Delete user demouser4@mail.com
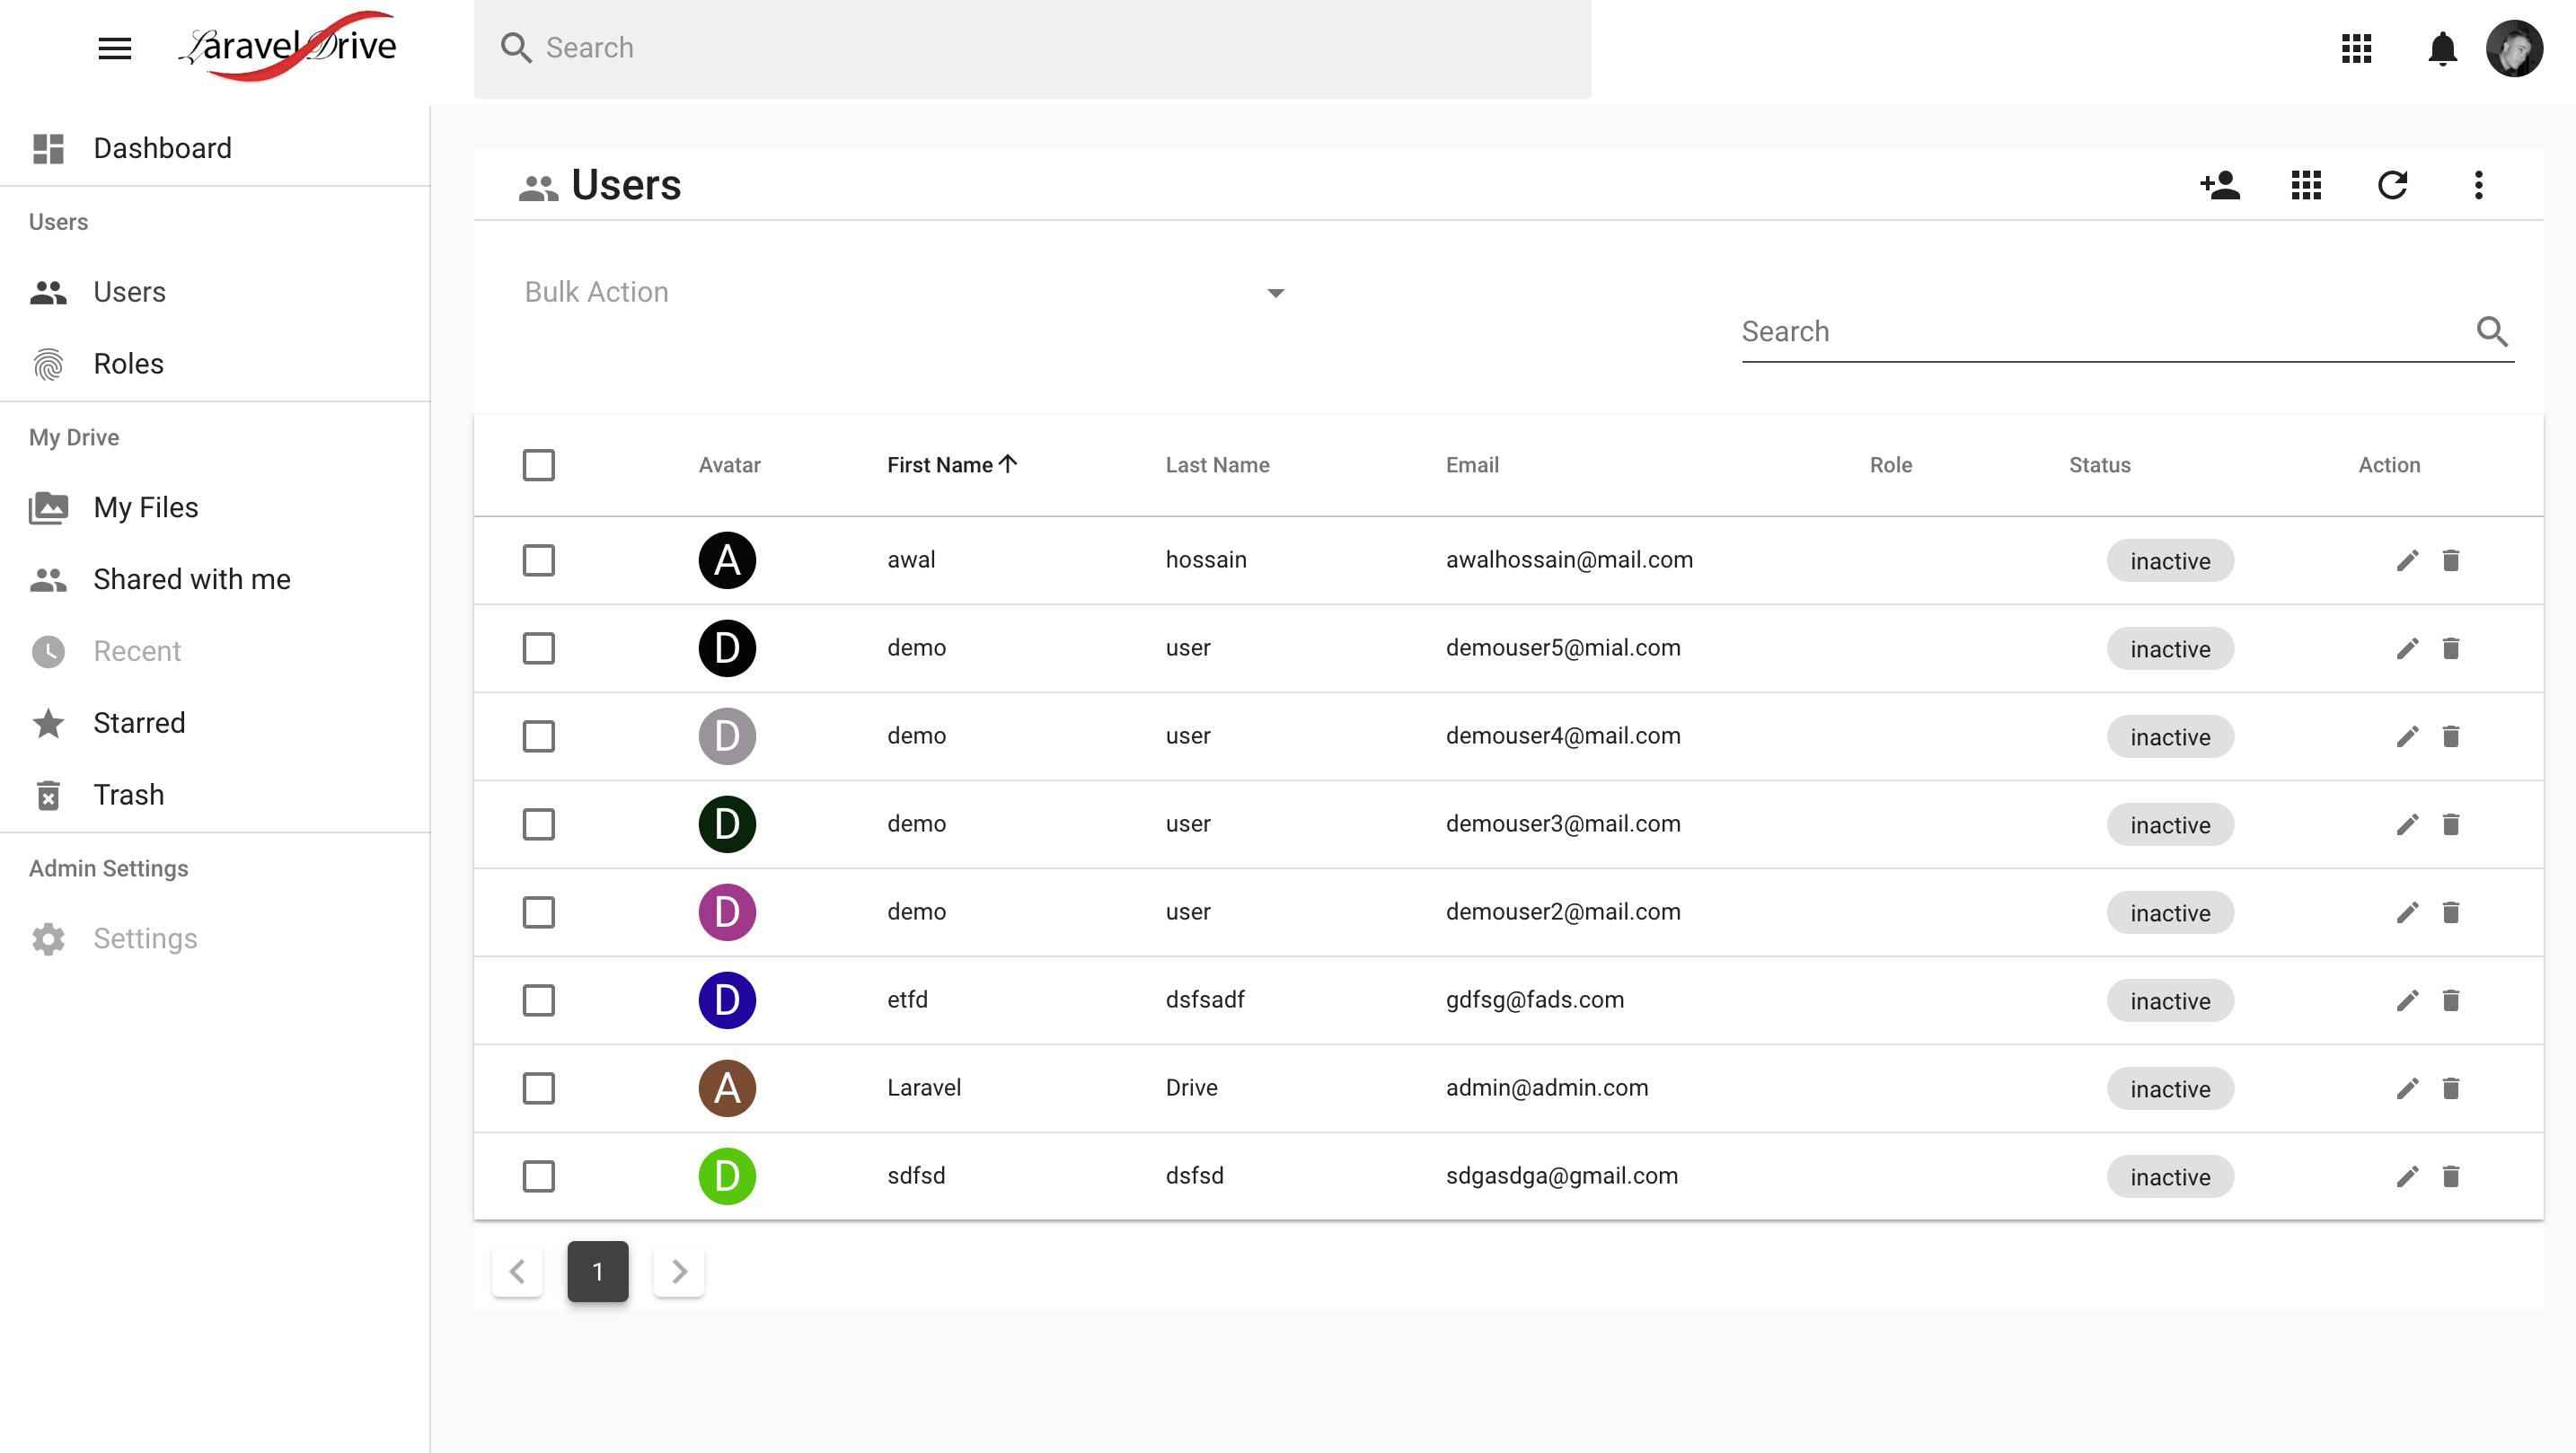2576x1453 pixels. (x=2450, y=736)
